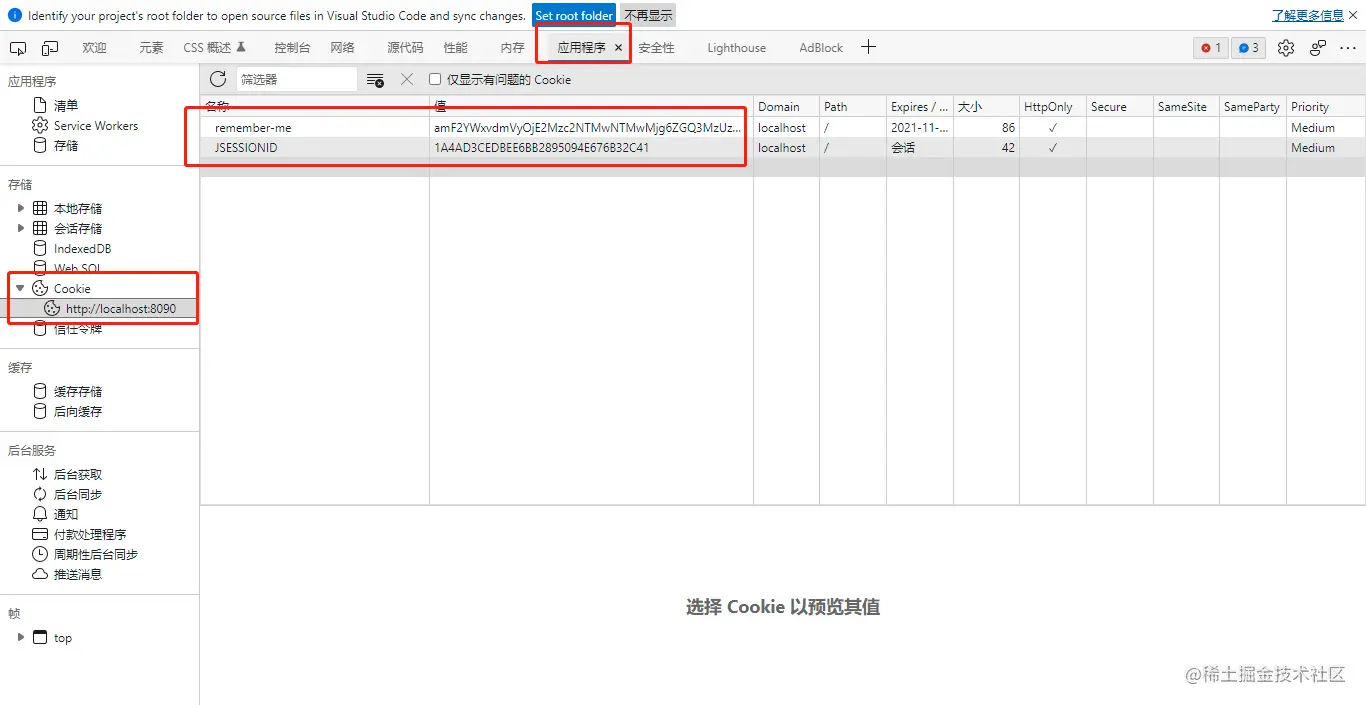This screenshot has height=705, width=1366.
Task: Expand the top frame node
Action: click(x=21, y=637)
